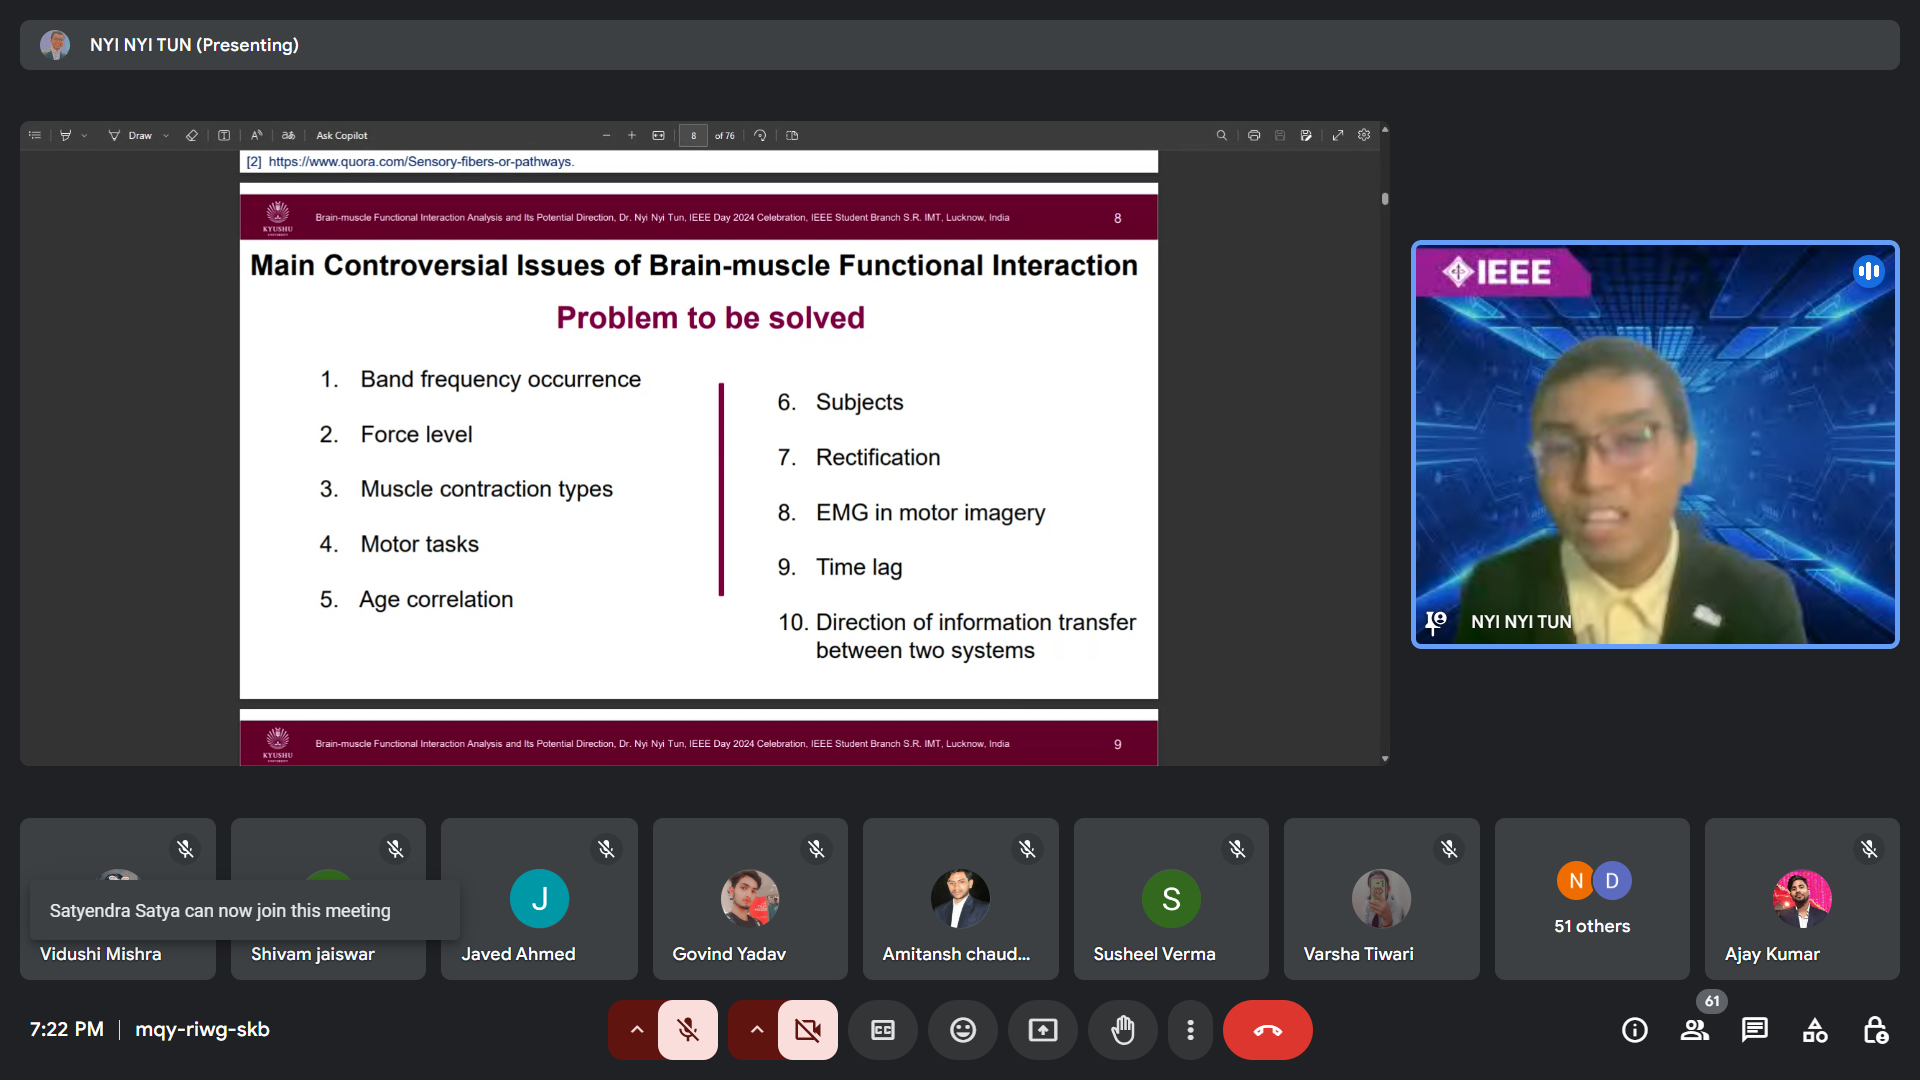Toggle closed captions on
This screenshot has height=1080, width=1920.
(882, 1030)
